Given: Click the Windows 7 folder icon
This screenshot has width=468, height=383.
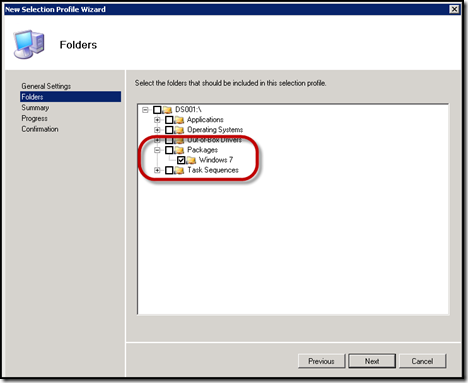Looking at the screenshot, I should click(x=191, y=160).
